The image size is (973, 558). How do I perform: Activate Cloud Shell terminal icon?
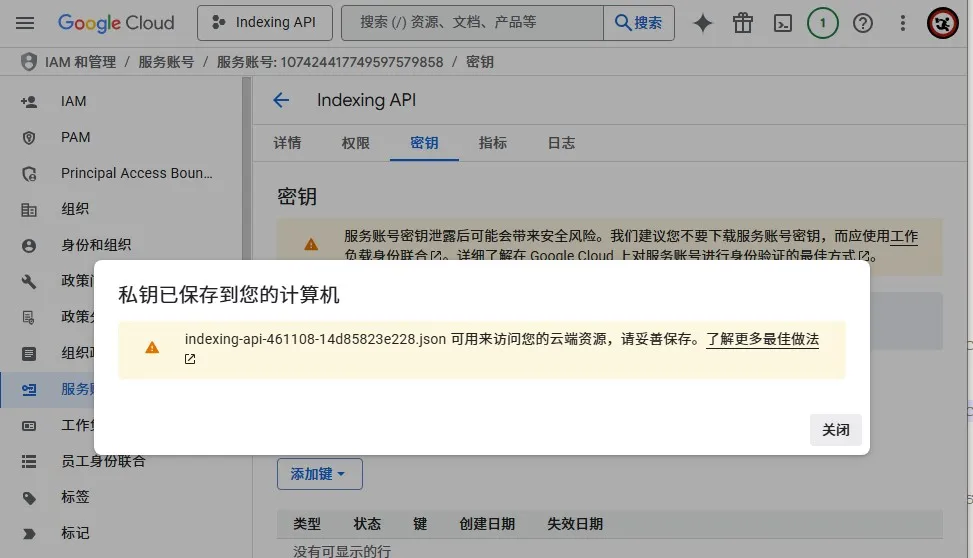click(x=782, y=23)
